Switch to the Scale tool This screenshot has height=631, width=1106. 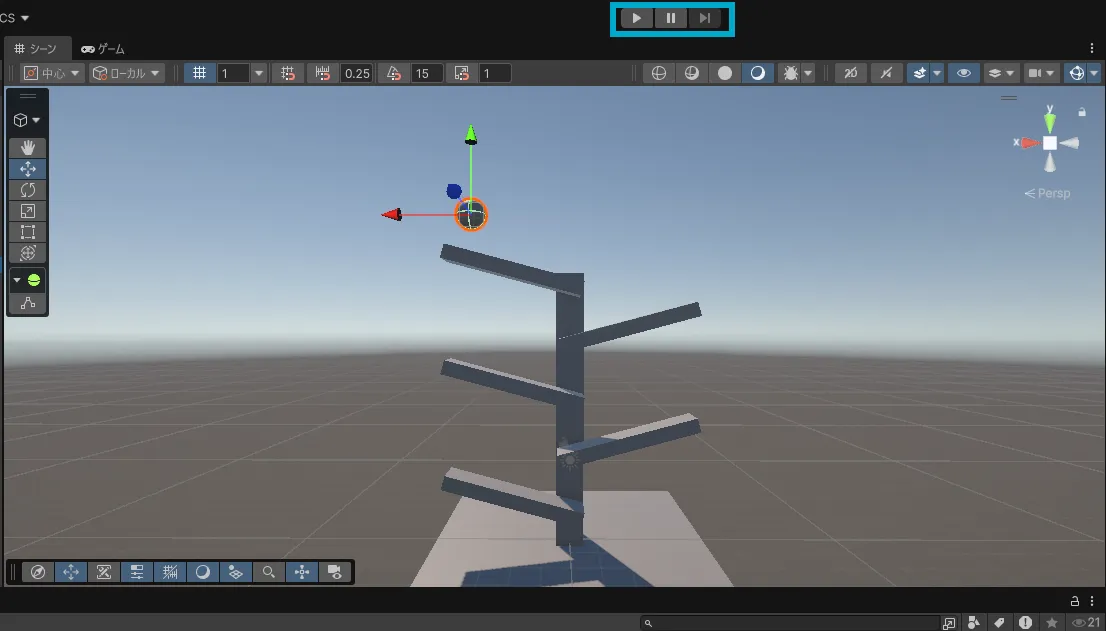pos(27,211)
